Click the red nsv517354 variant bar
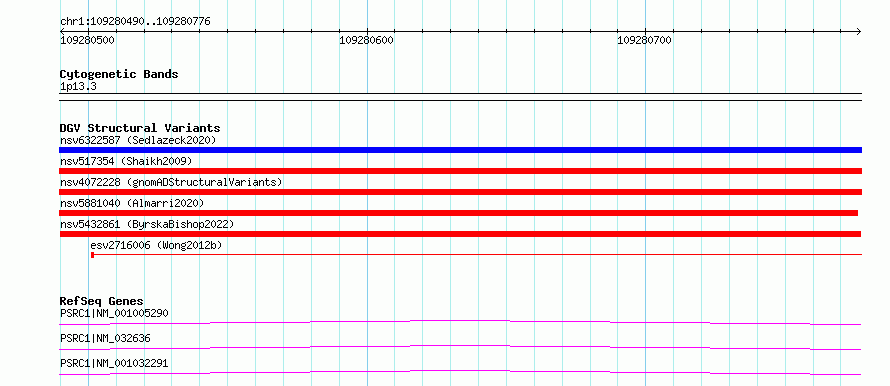Screen dimensions: 890x386 tap(460, 171)
